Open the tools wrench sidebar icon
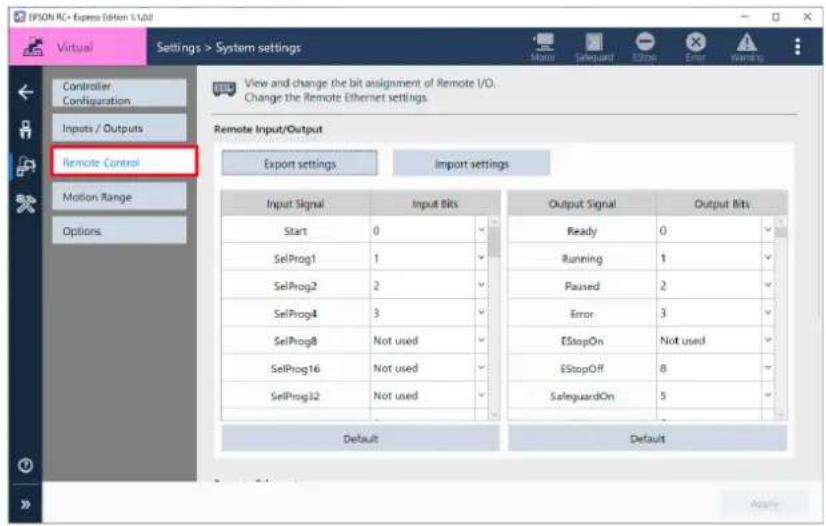Viewport: 826px width, 526px height. click(x=25, y=204)
